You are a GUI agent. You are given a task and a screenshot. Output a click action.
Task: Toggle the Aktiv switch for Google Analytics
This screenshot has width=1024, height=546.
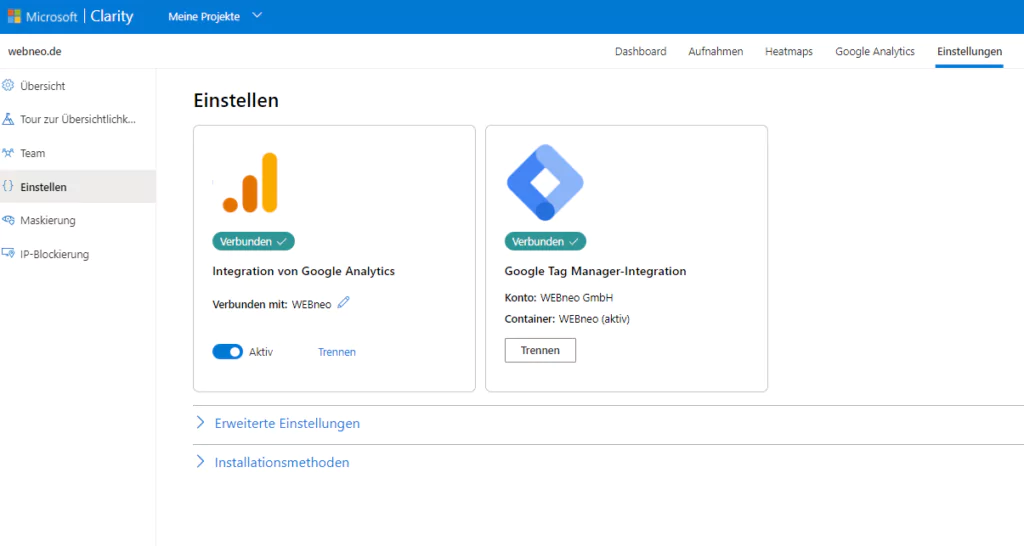tap(227, 351)
